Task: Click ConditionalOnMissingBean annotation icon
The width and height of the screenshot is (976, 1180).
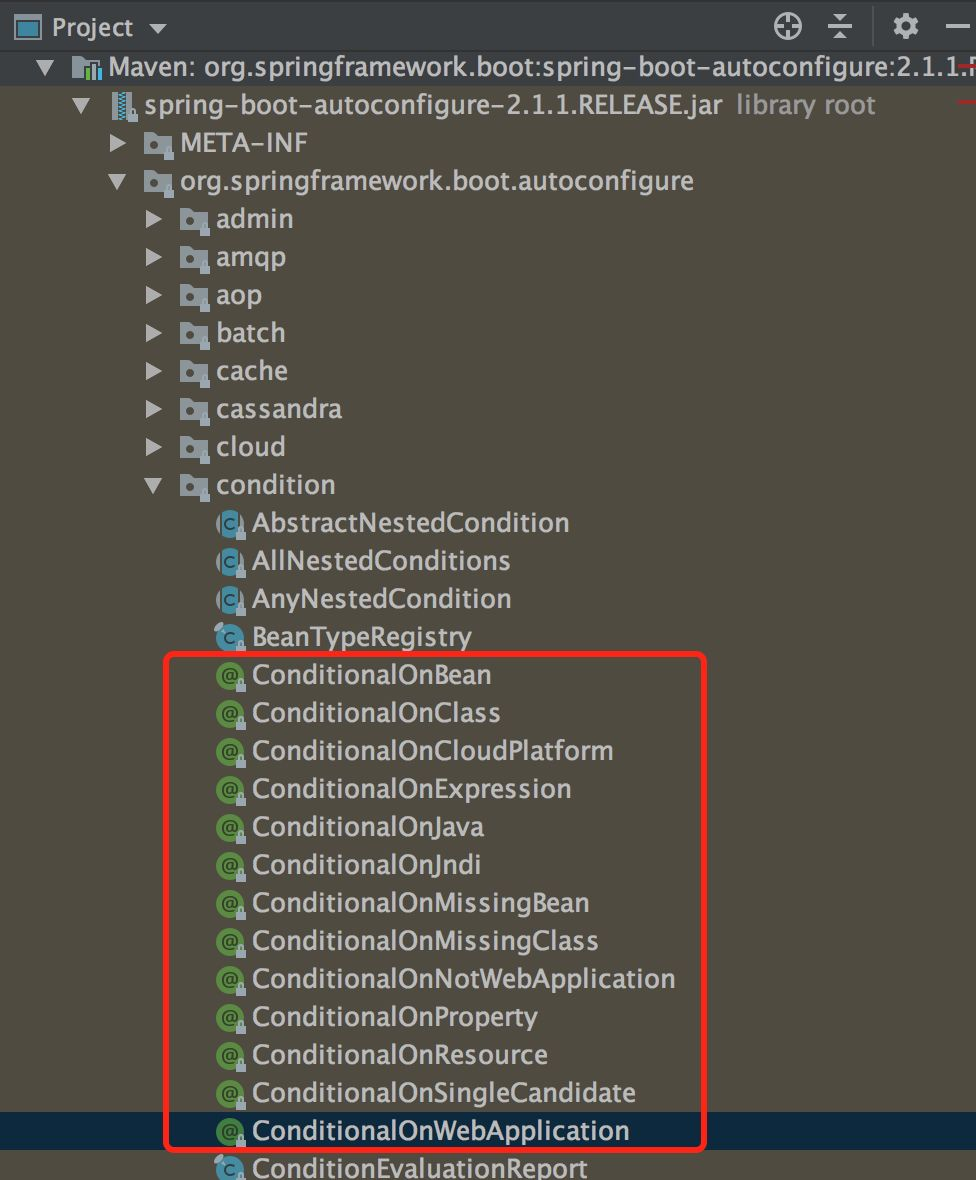Action: coord(230,903)
